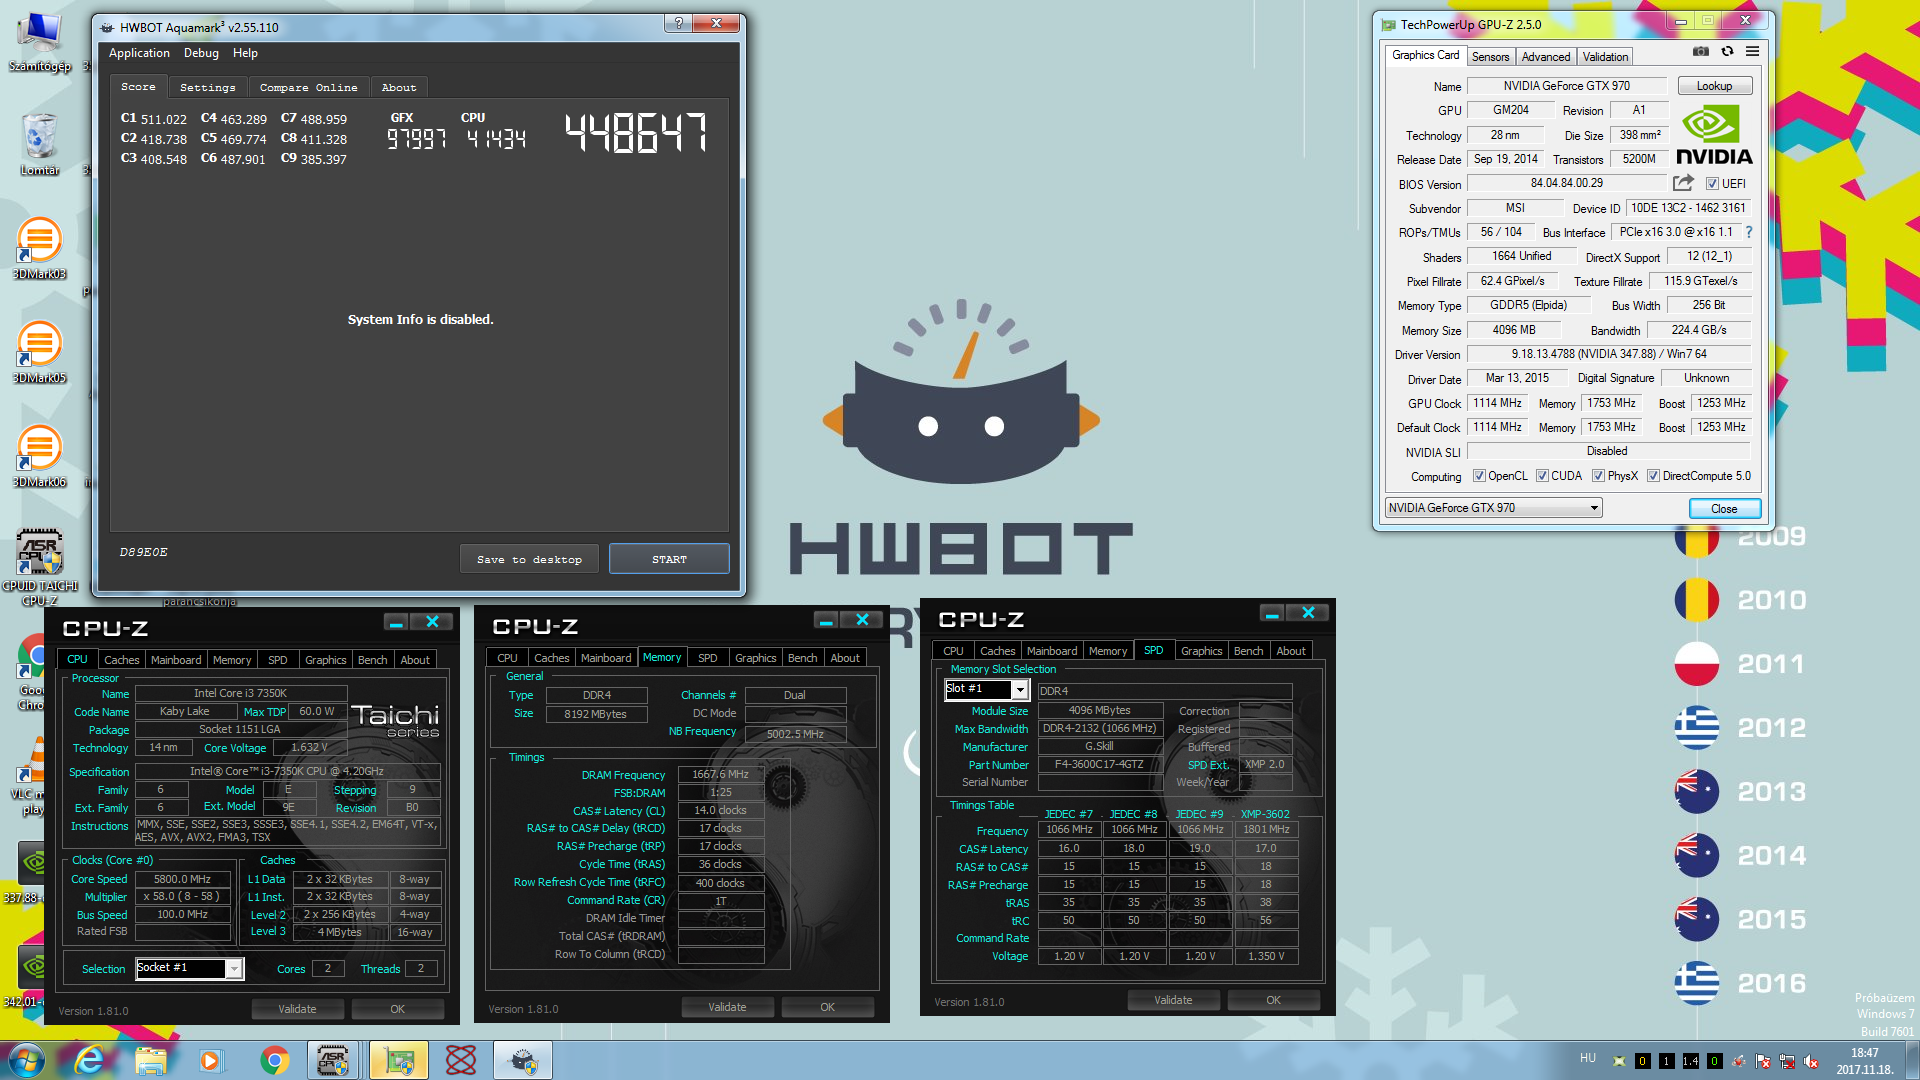Click the NVIDIA logo in GPU-Z
This screenshot has height=1080, width=1920.
tap(1714, 136)
